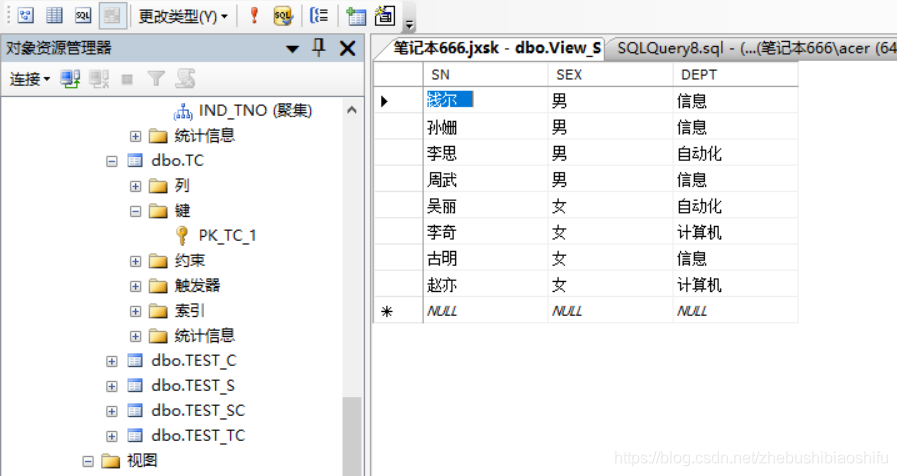
Task: Click the IND_TNO index icon
Action: 182,111
